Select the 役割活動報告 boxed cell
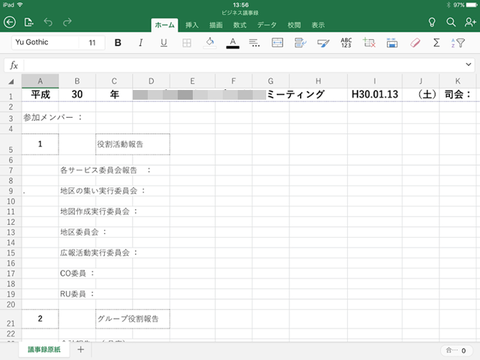 click(133, 144)
